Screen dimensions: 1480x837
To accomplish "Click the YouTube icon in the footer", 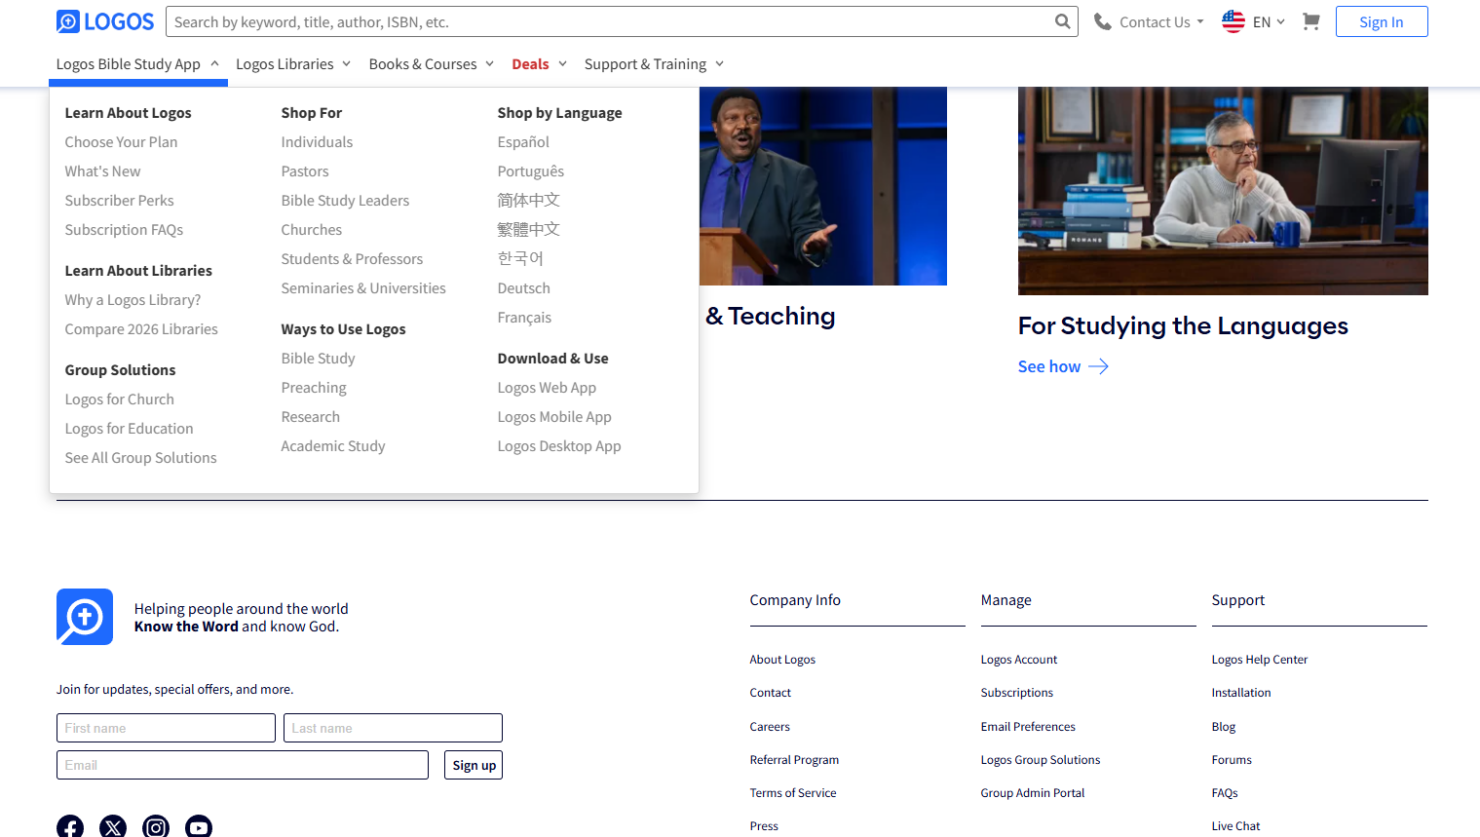I will click(x=198, y=826).
